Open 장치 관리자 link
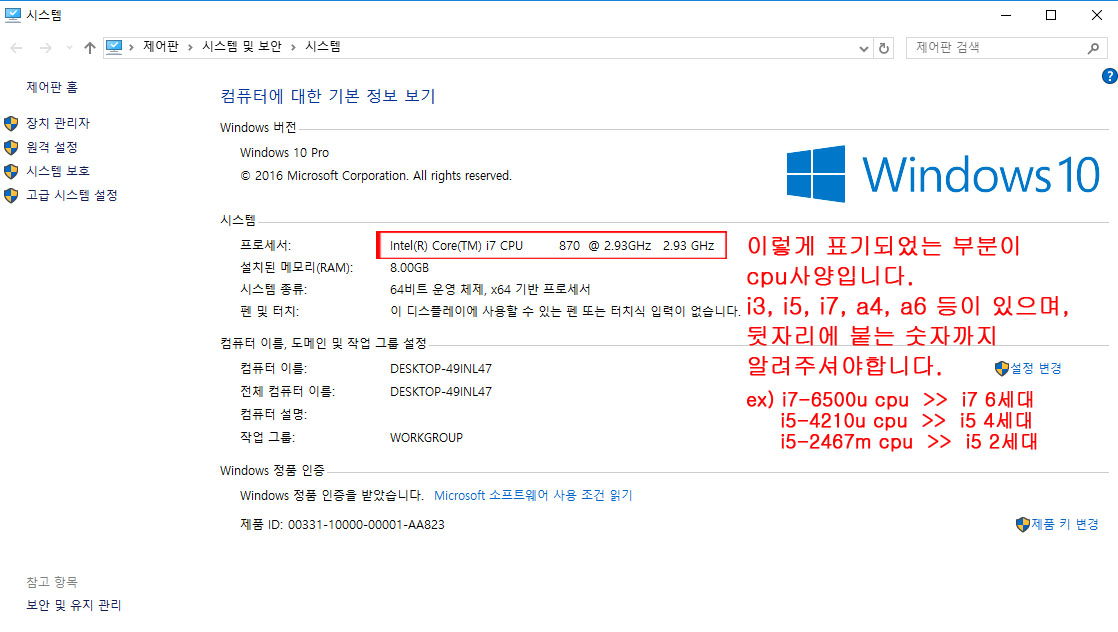Image resolution: width=1118 pixels, height=632 pixels. (x=58, y=123)
